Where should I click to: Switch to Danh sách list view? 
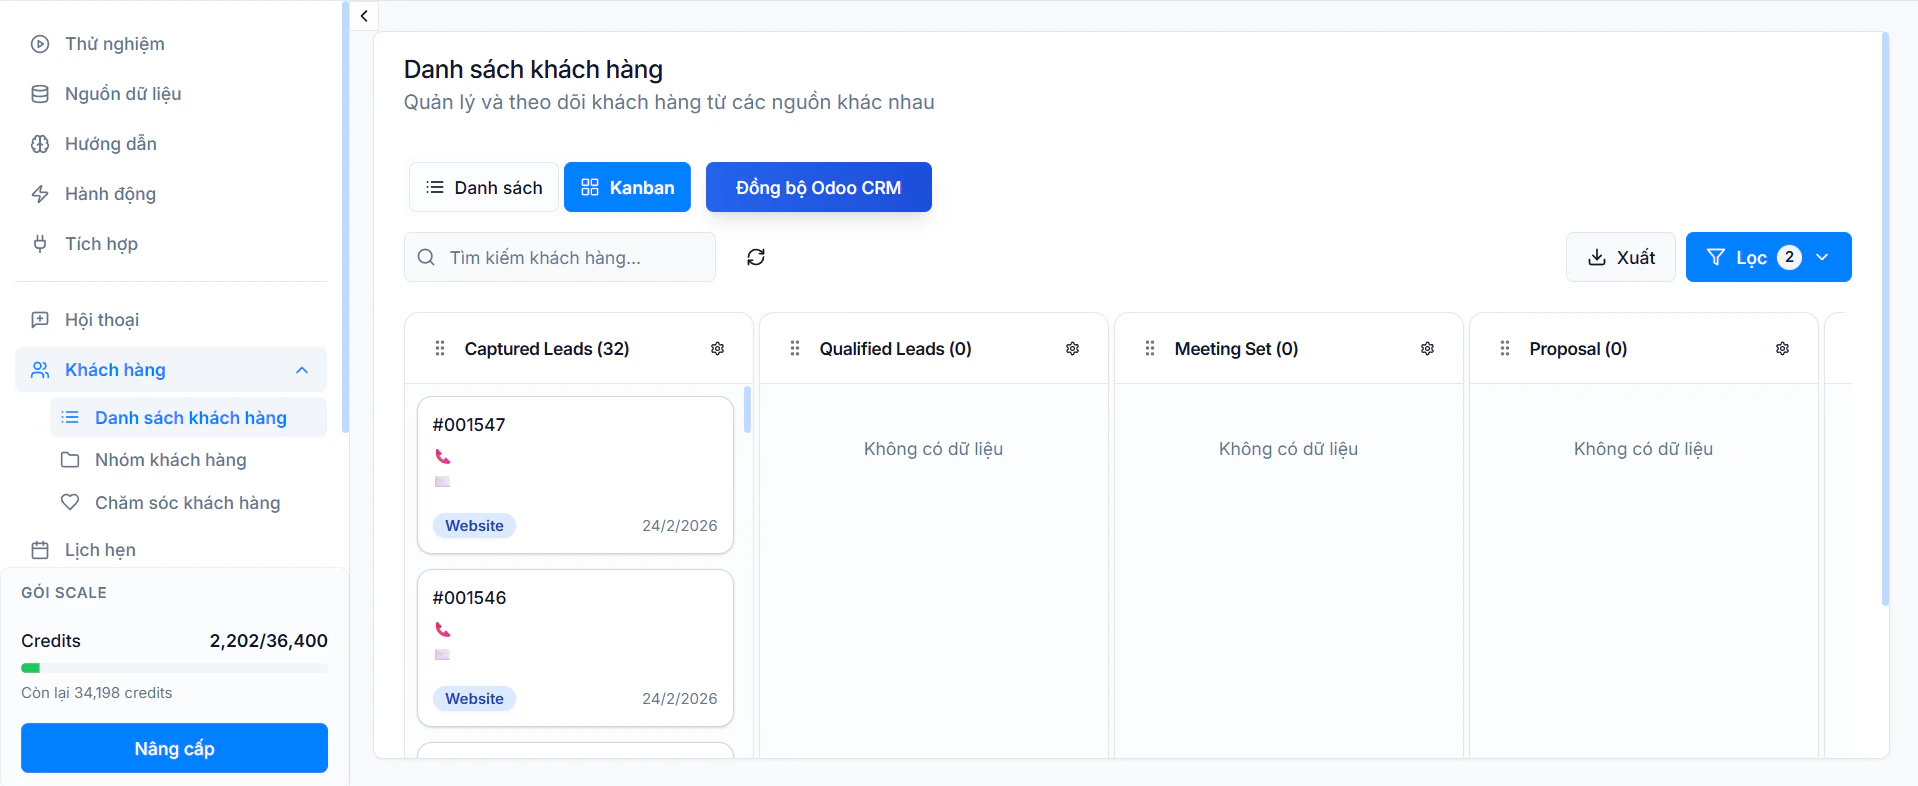[x=484, y=187]
